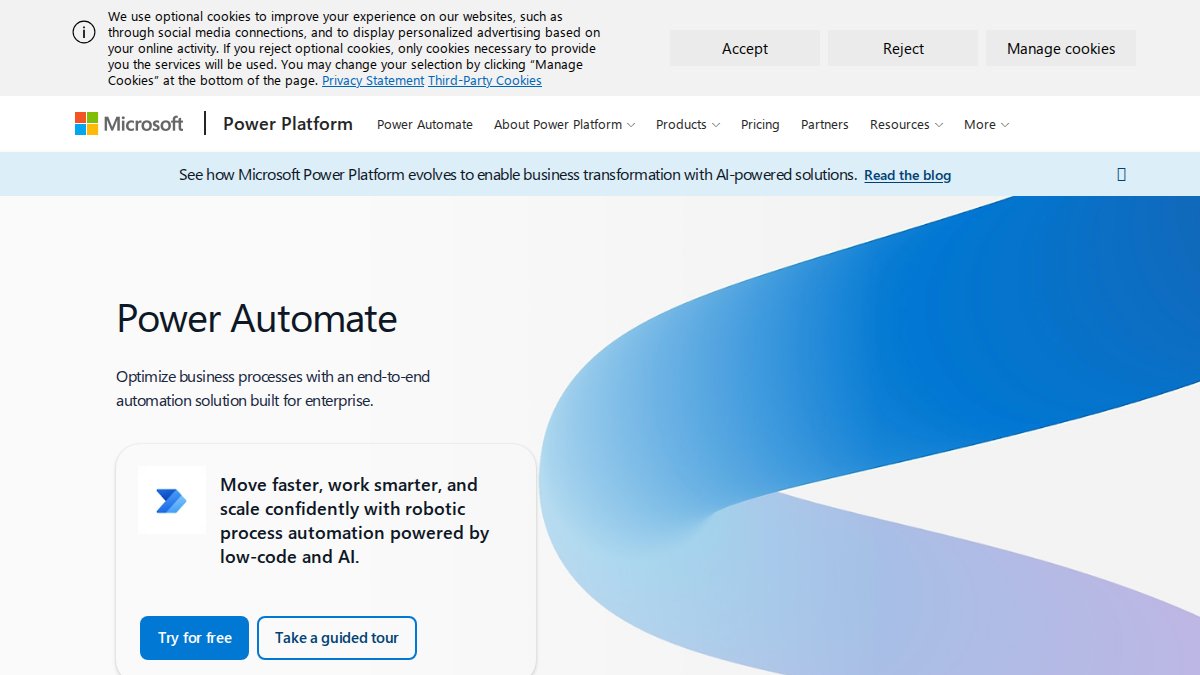
Task: Click the 'See how Microsoft Power Platform evolves' banner text
Action: click(x=518, y=174)
